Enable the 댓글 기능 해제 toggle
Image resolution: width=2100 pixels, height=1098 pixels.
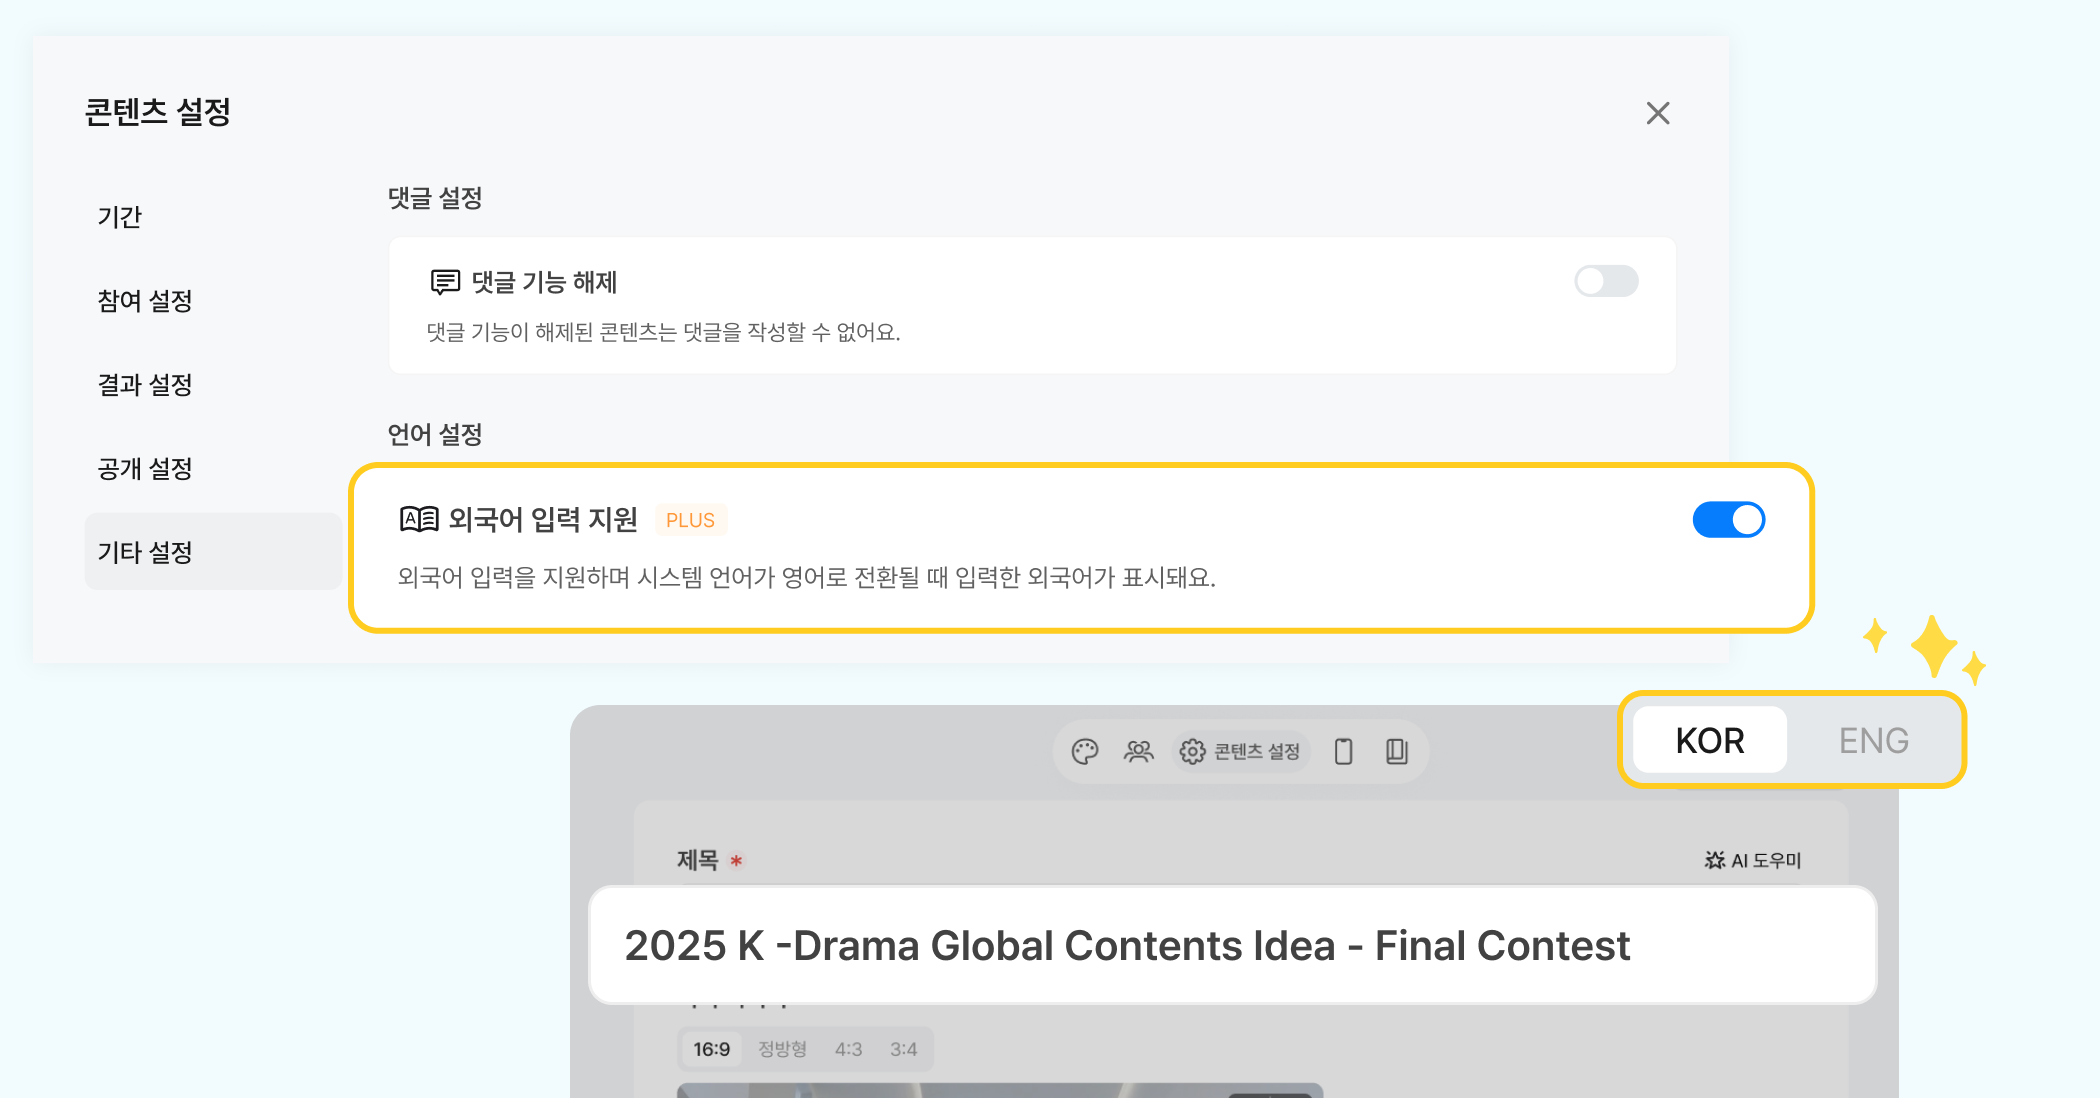(x=1606, y=281)
